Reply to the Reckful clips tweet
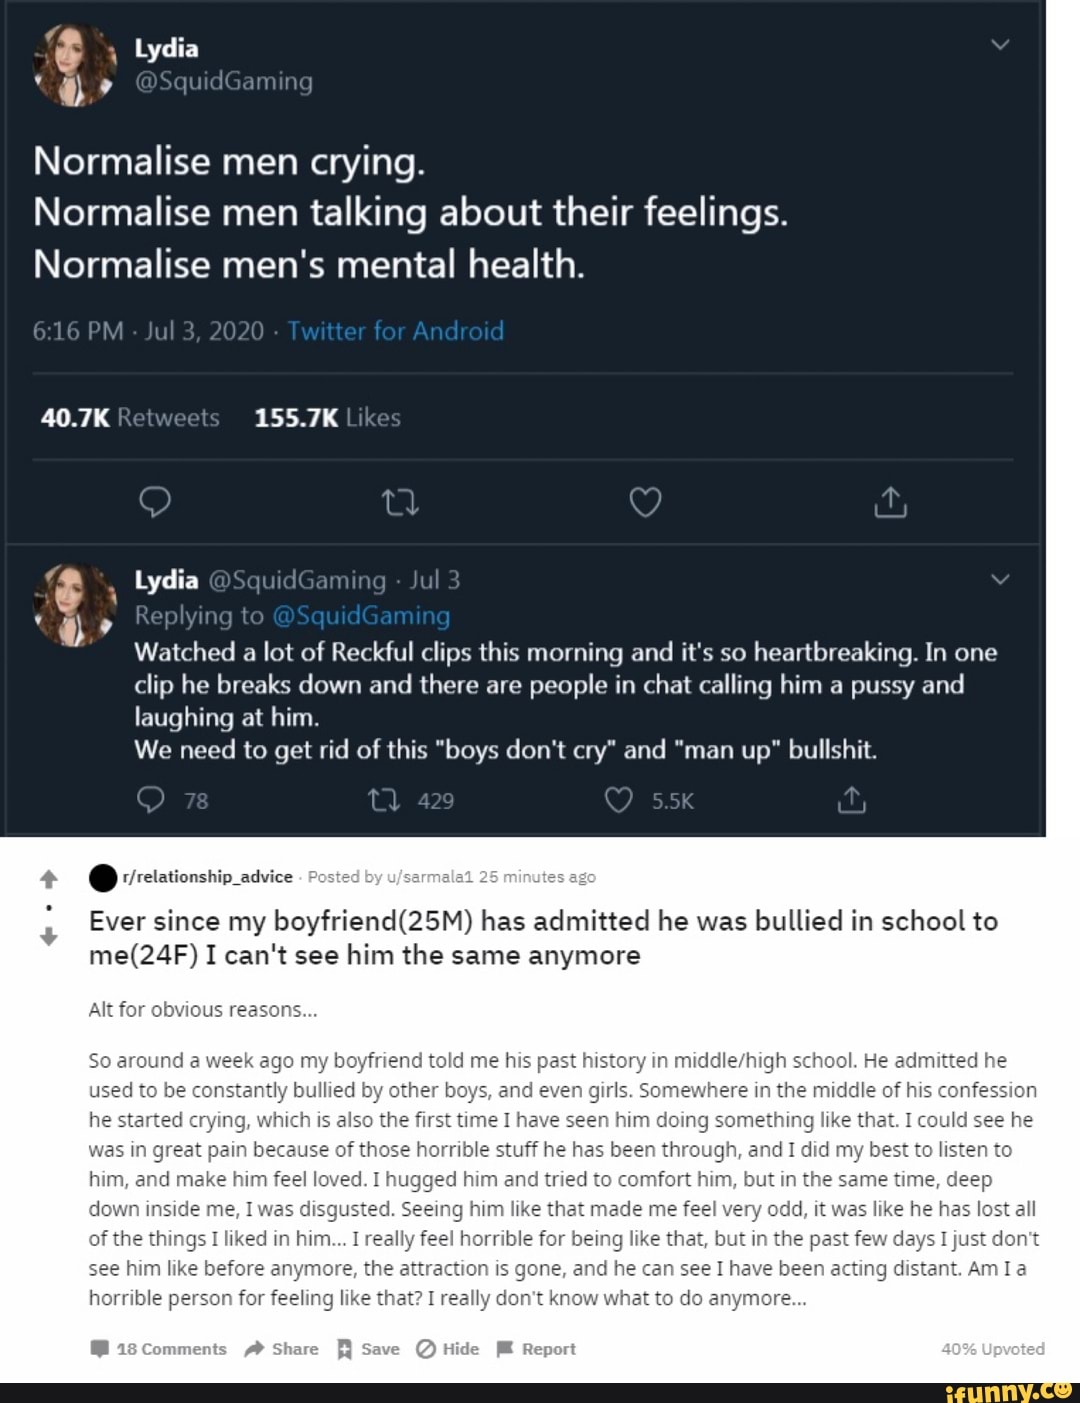The height and width of the screenshot is (1403, 1080). [151, 800]
